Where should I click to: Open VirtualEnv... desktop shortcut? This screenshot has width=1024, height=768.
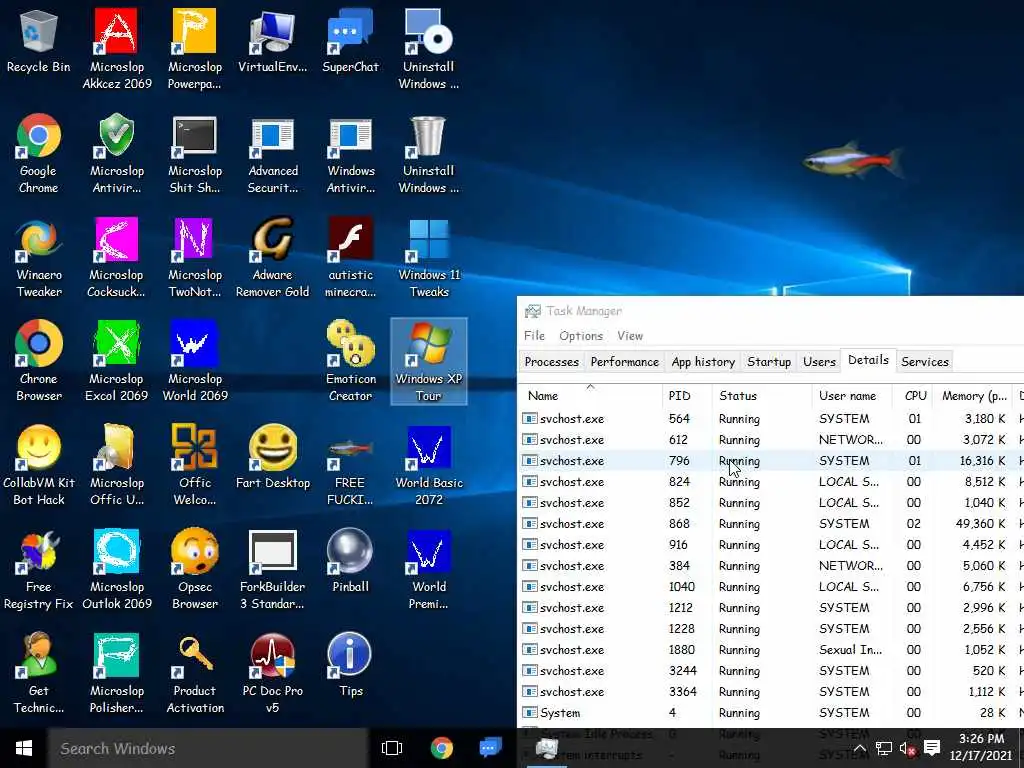(x=272, y=42)
